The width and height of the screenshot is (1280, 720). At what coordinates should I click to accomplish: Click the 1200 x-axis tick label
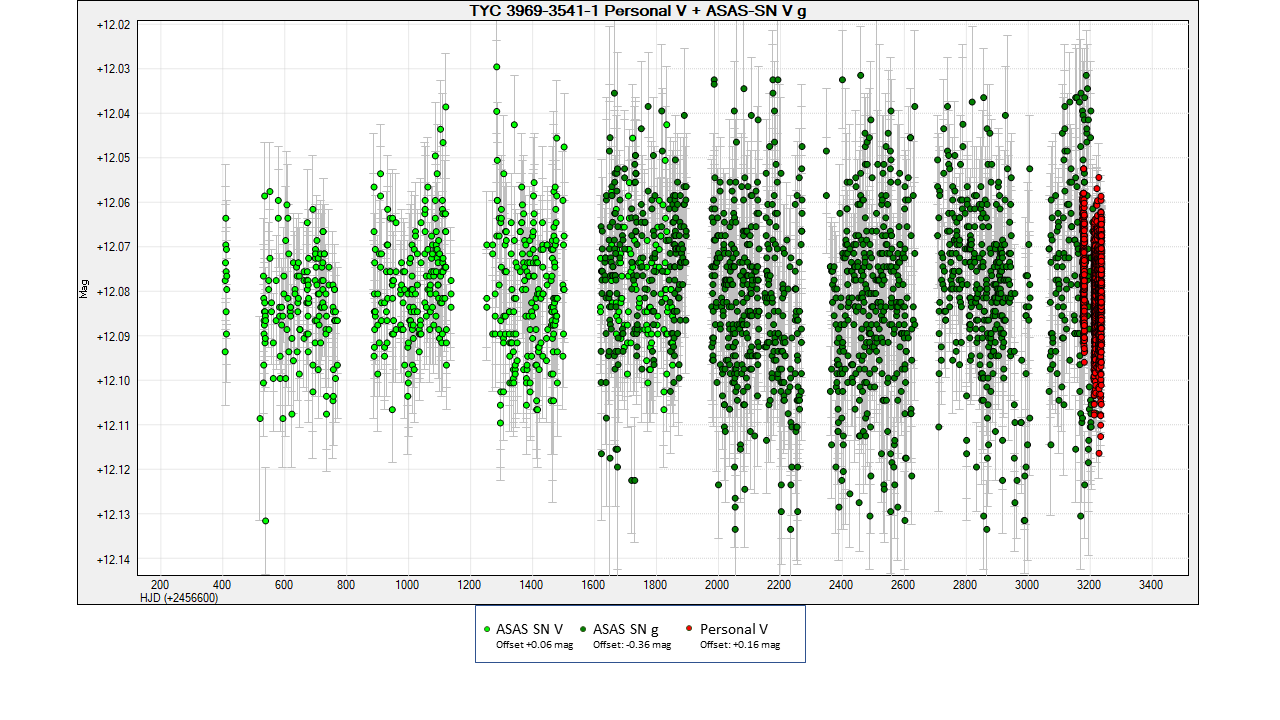[x=469, y=584]
